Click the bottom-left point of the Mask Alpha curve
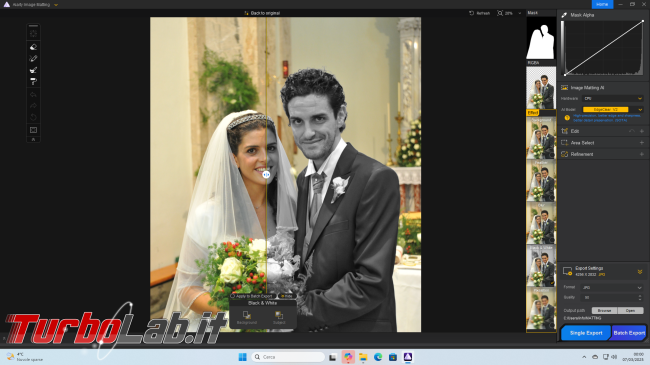This screenshot has width=650, height=365. point(565,75)
